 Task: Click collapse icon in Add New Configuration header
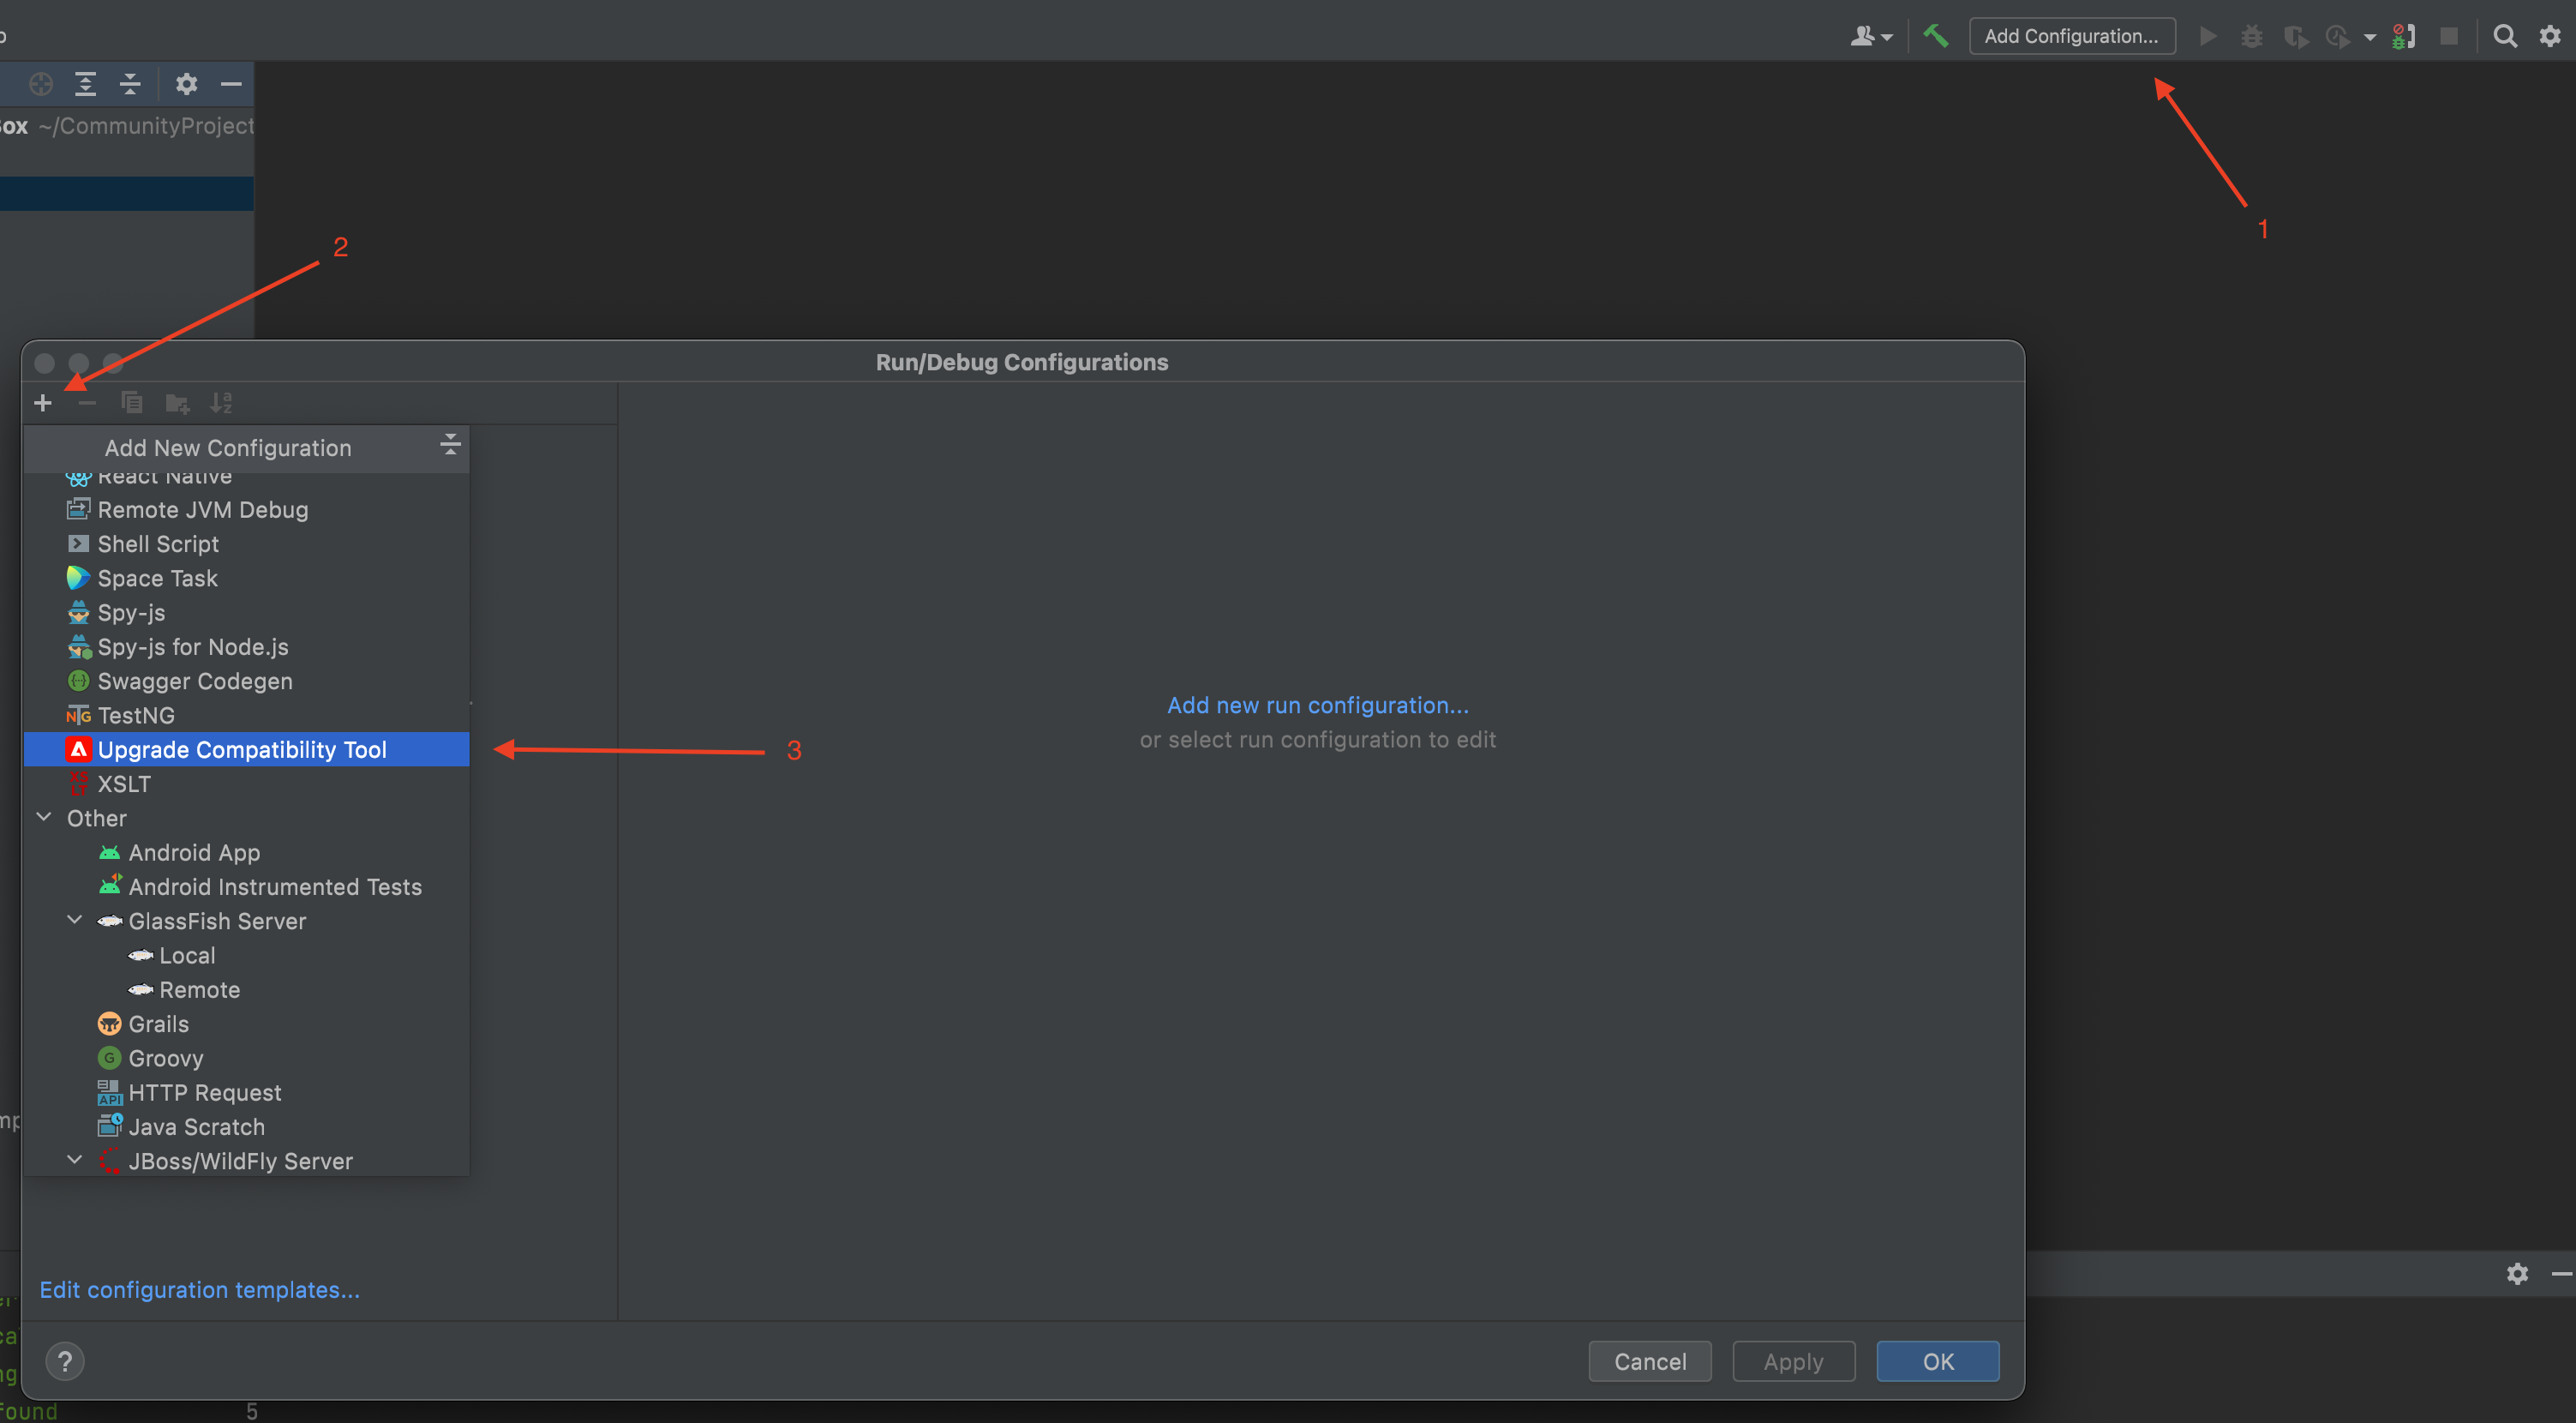450,445
